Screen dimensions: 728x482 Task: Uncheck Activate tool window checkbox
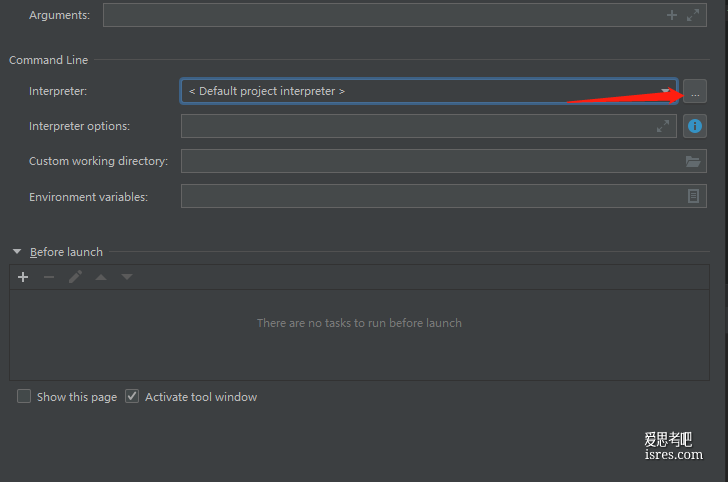tap(132, 396)
